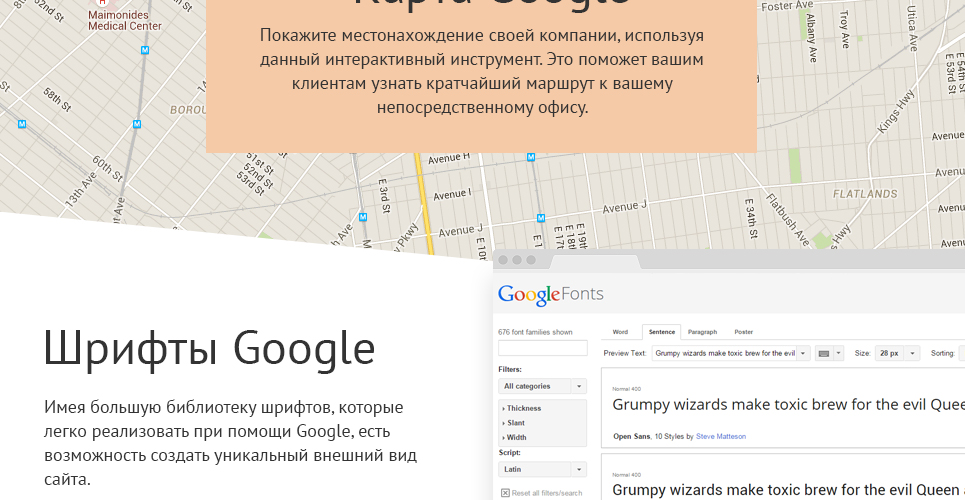Click the 676 font families shown text
965x500 pixels.
coord(535,332)
